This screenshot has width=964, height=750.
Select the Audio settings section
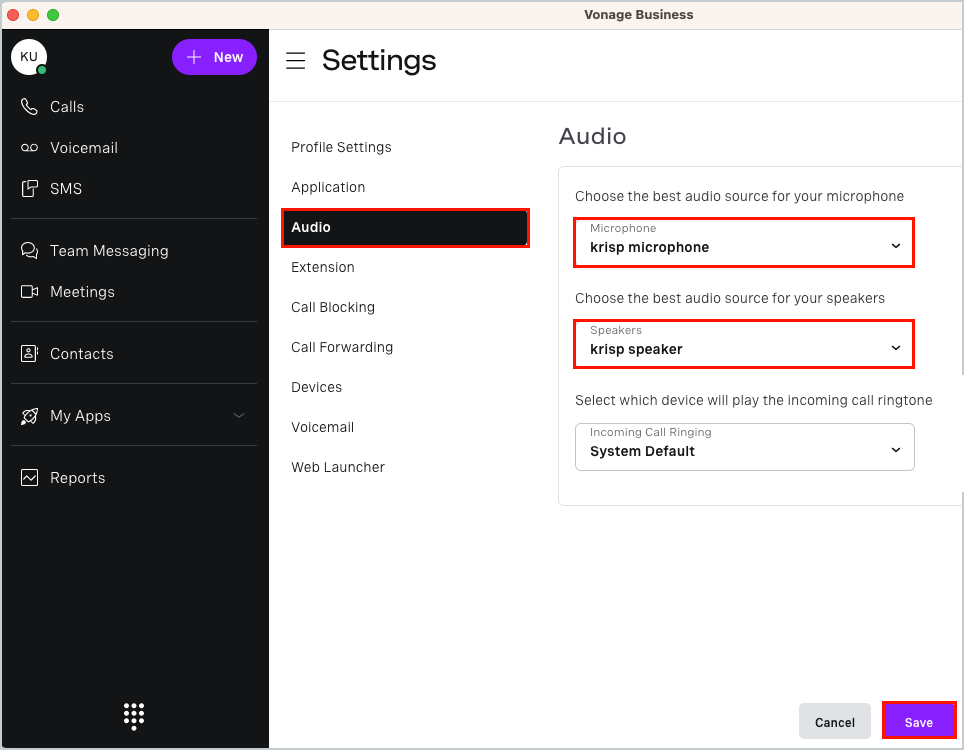405,228
